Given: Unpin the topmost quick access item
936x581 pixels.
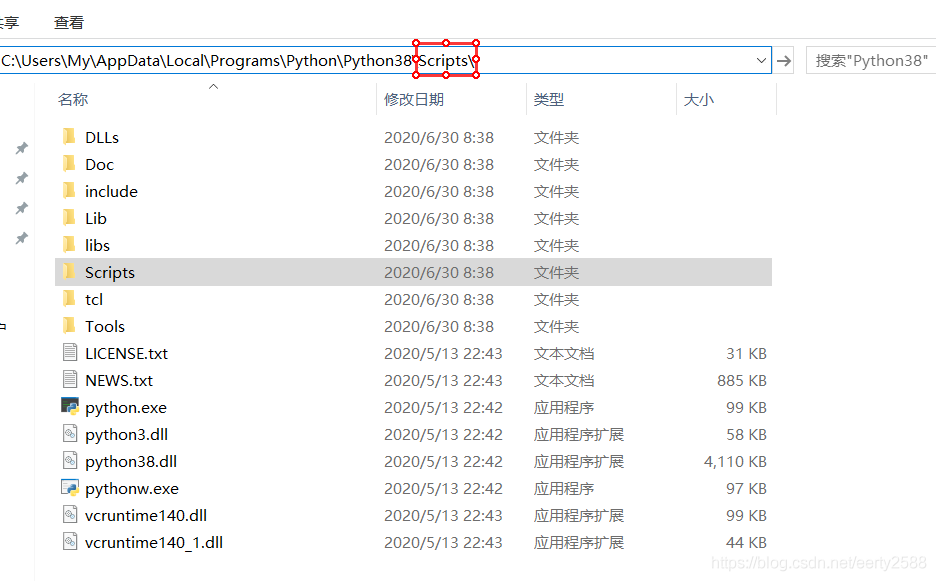Looking at the screenshot, I should click(x=21, y=148).
